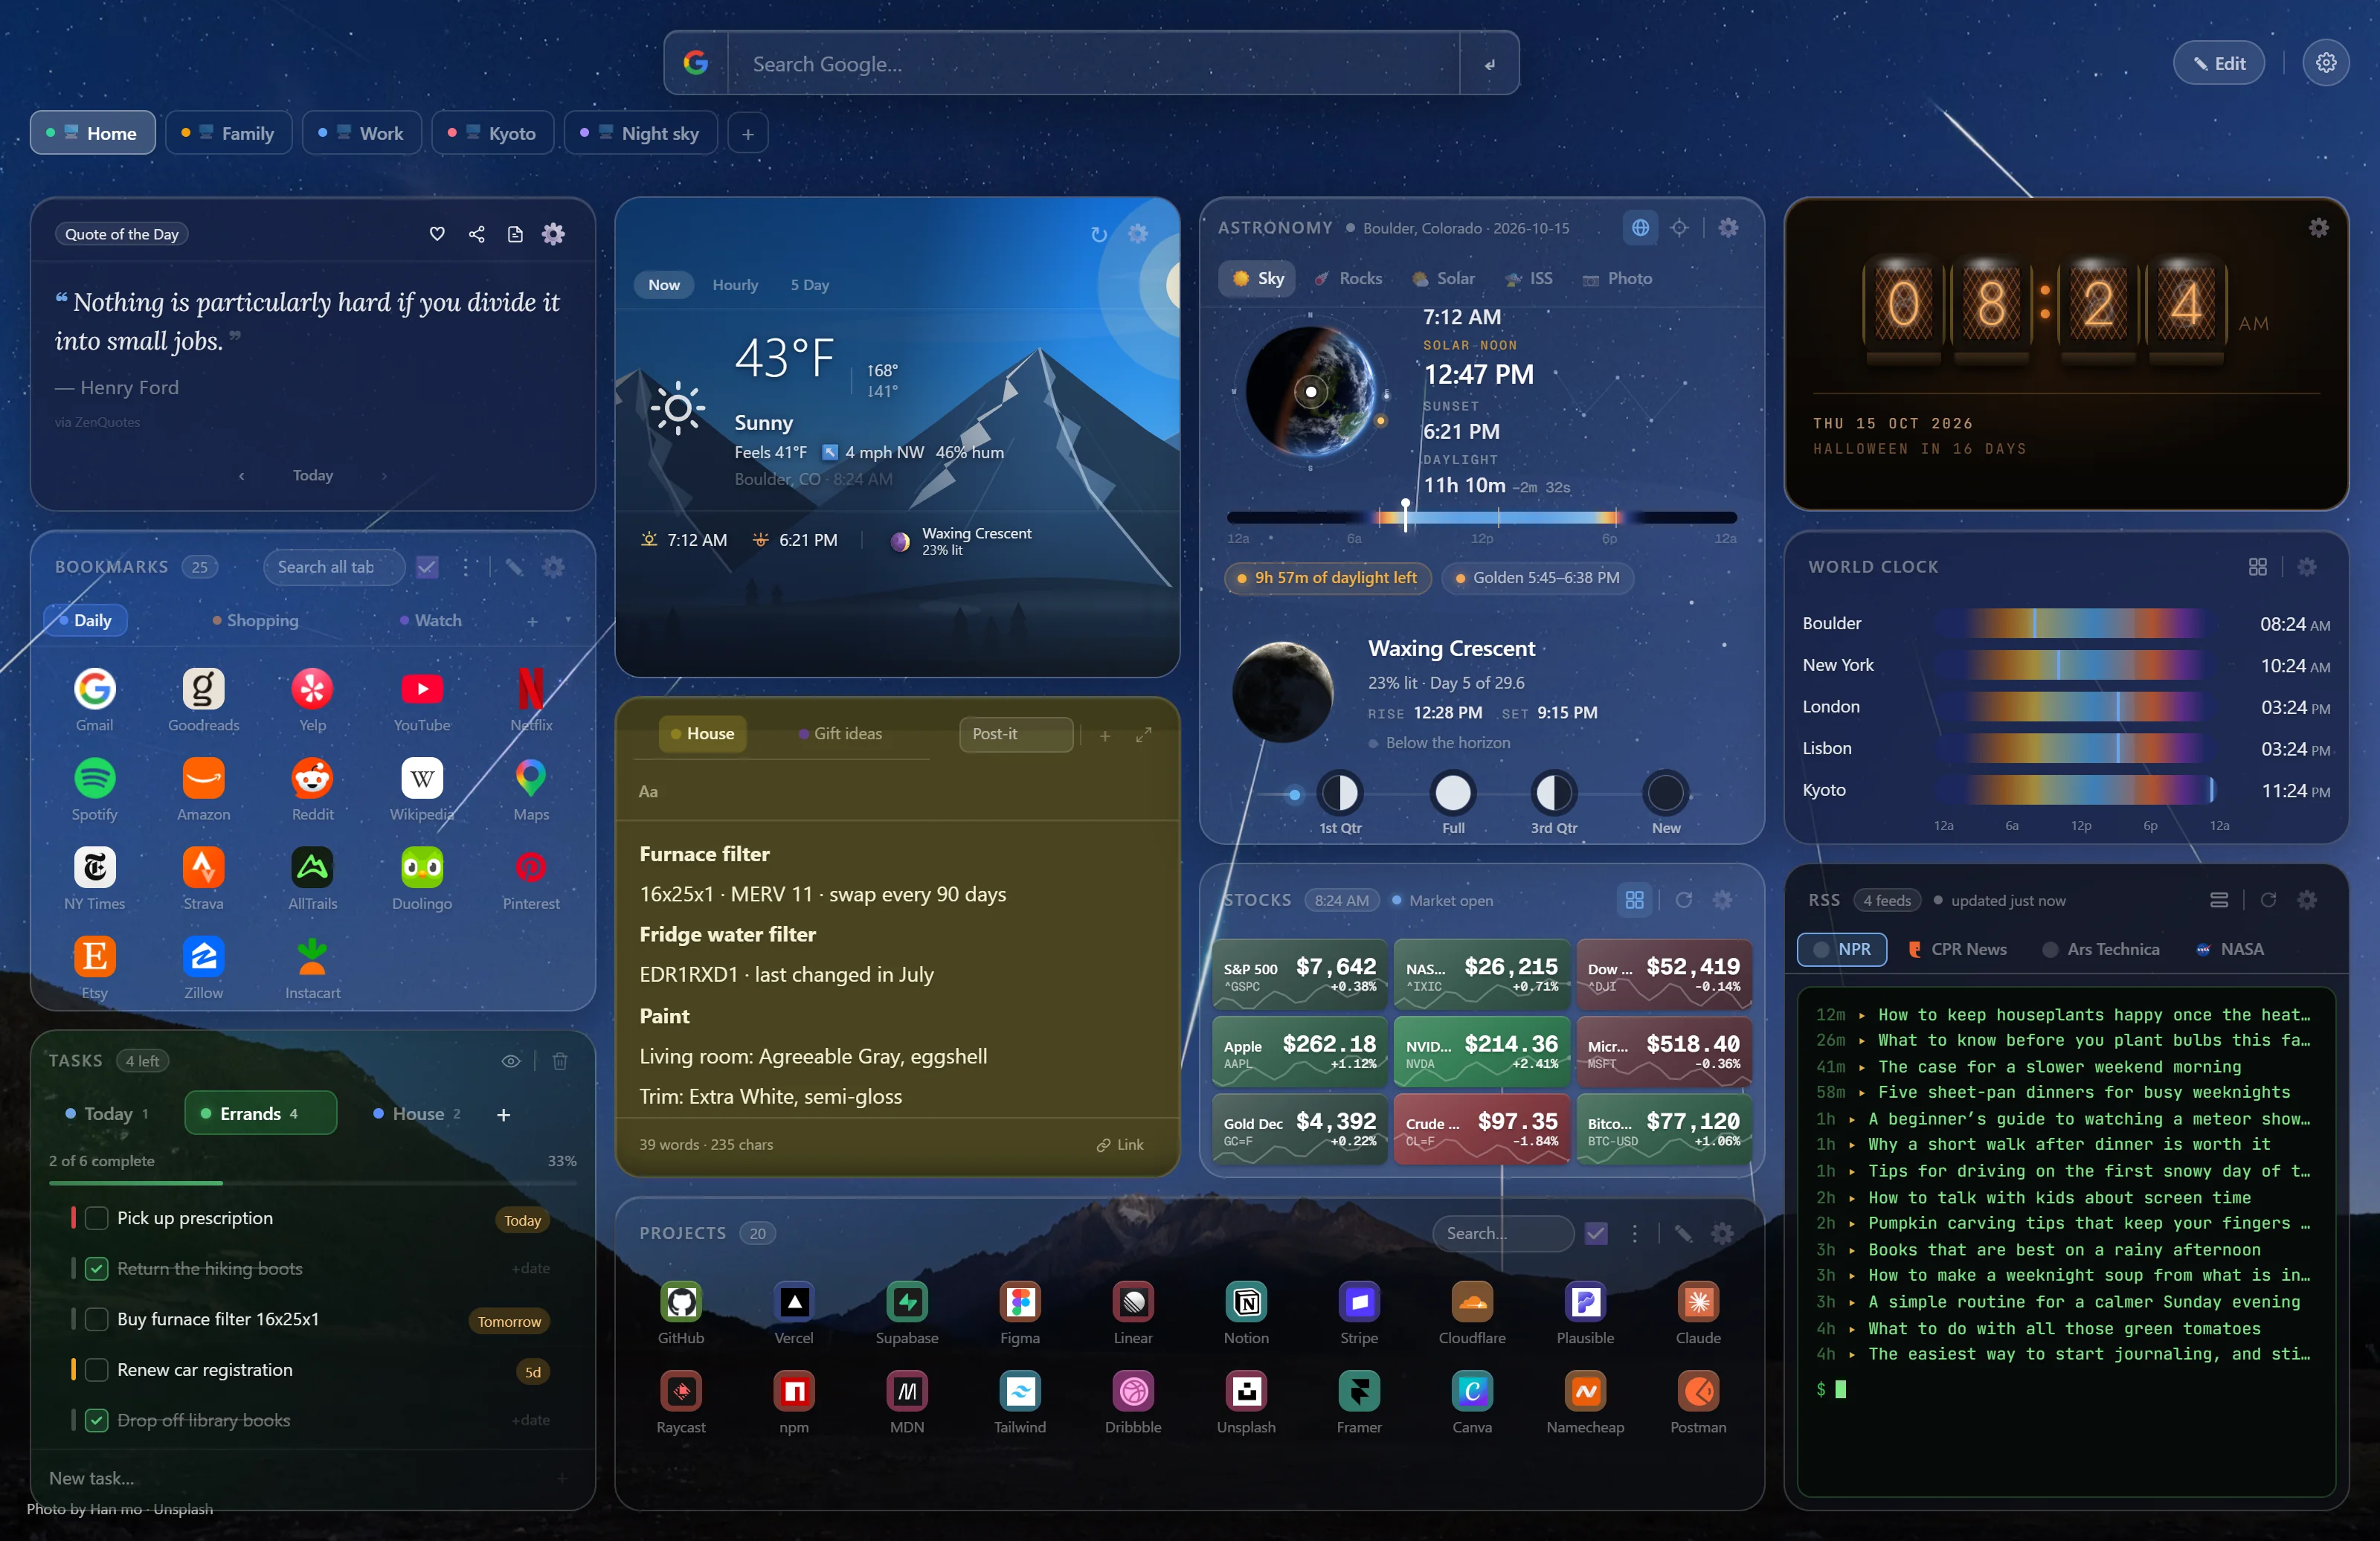Open the Raycast project icon
This screenshot has width=2380, height=1541.
pyautogui.click(x=681, y=1402)
